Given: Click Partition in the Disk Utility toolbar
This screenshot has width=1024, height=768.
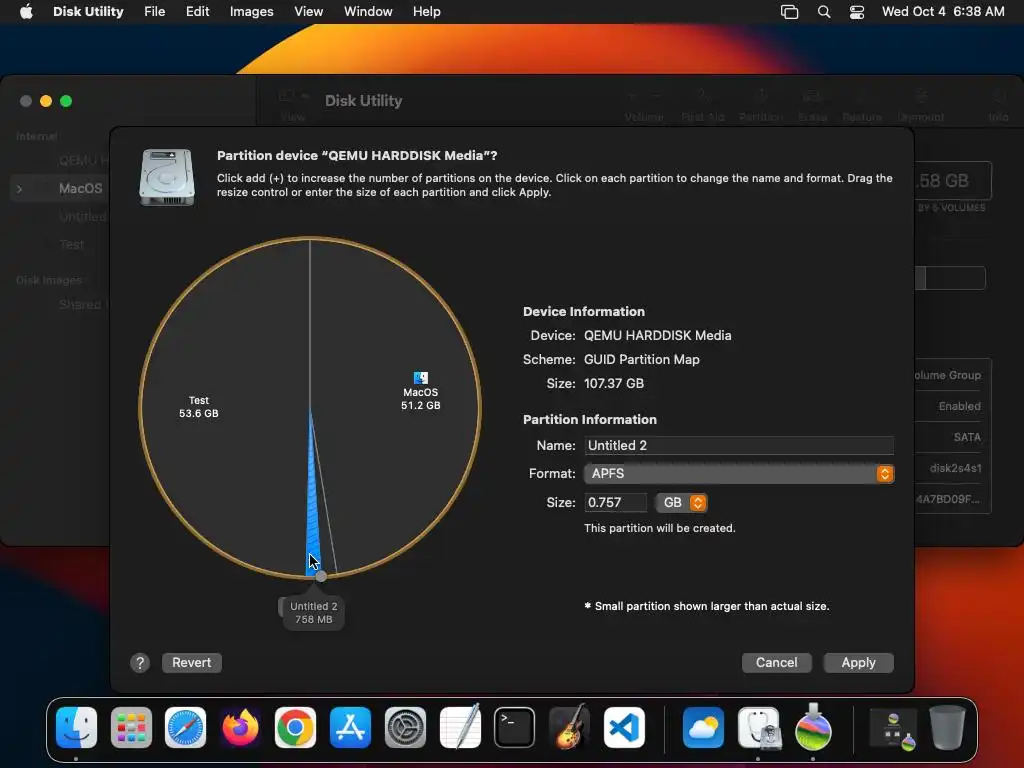Looking at the screenshot, I should [x=761, y=106].
